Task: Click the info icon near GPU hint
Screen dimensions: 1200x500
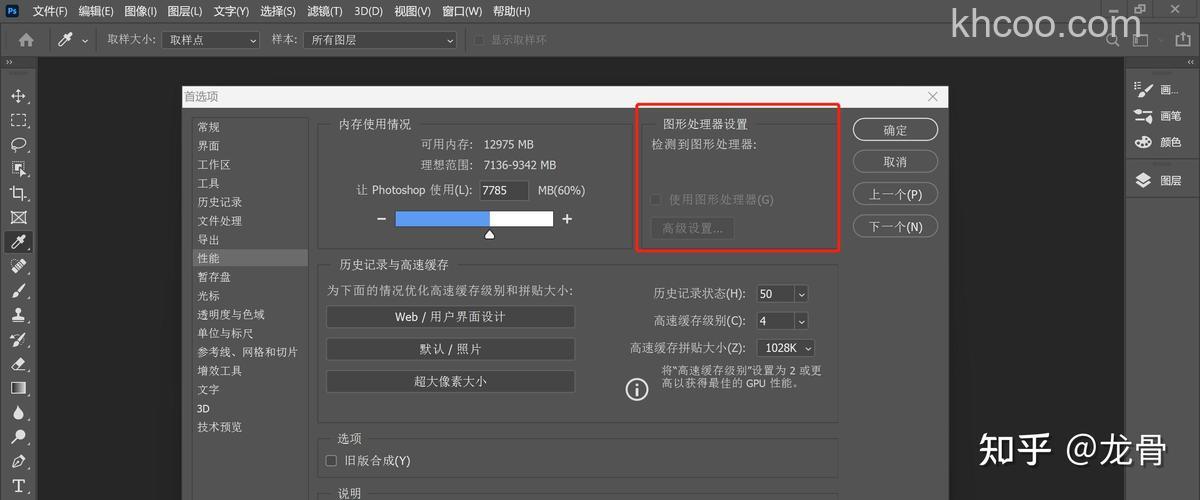Action: pyautogui.click(x=637, y=389)
